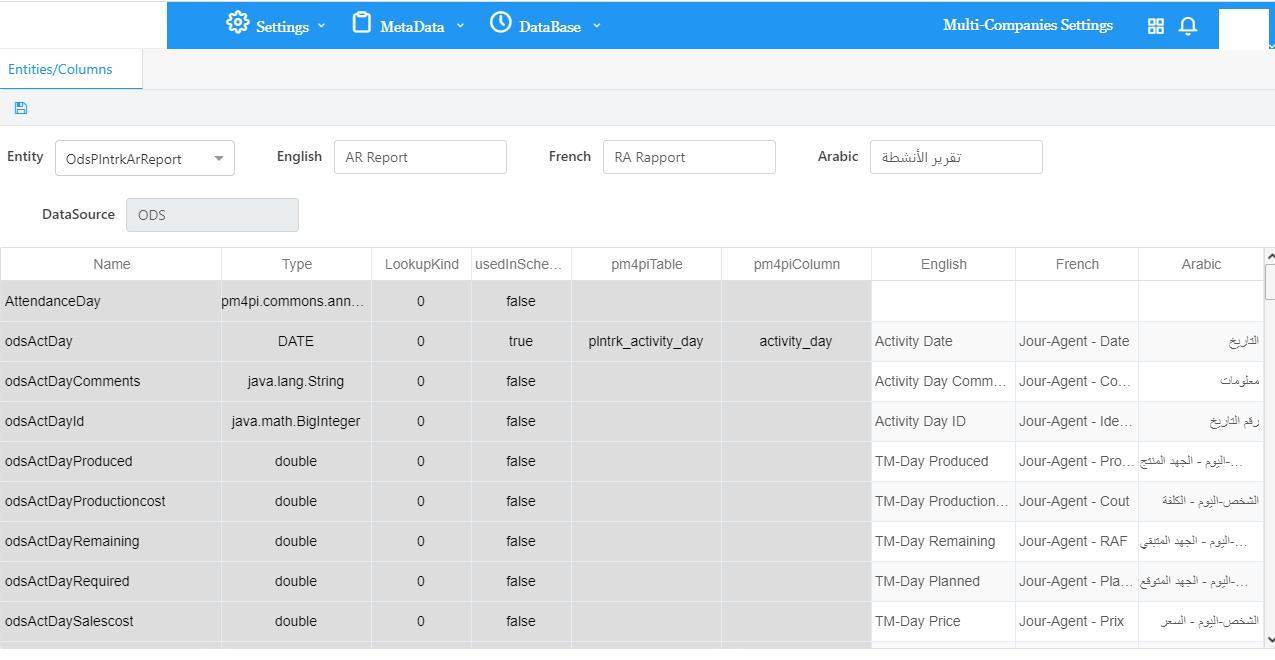Click the English field containing AR Report
This screenshot has width=1275, height=660.
[x=420, y=157]
